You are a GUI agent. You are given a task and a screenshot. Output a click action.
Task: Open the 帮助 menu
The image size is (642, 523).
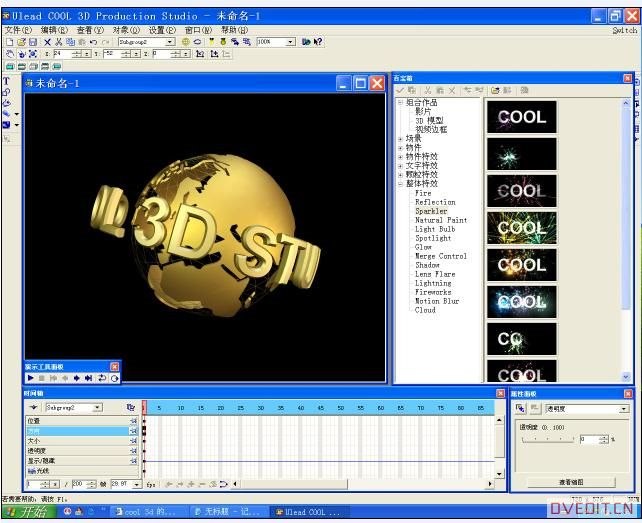(x=234, y=30)
